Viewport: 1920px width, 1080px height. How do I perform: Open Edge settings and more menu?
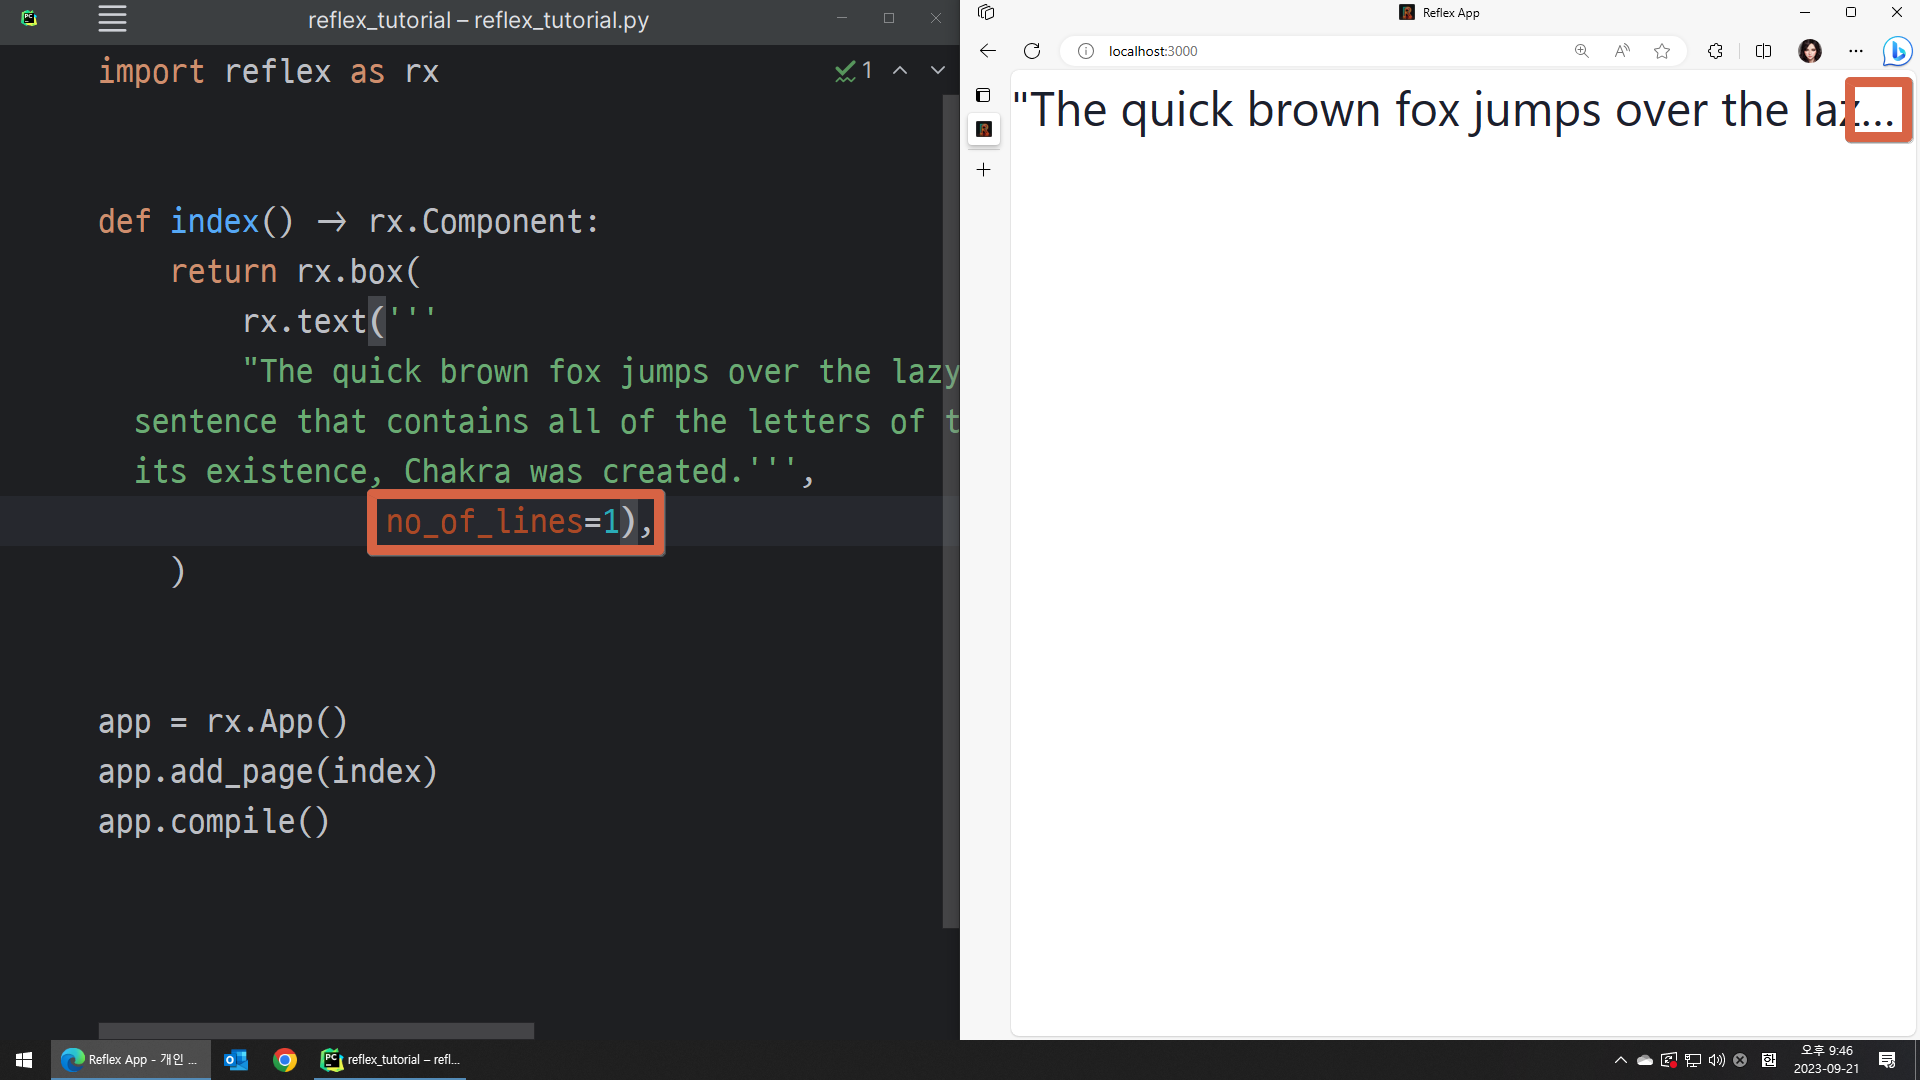pyautogui.click(x=1856, y=51)
